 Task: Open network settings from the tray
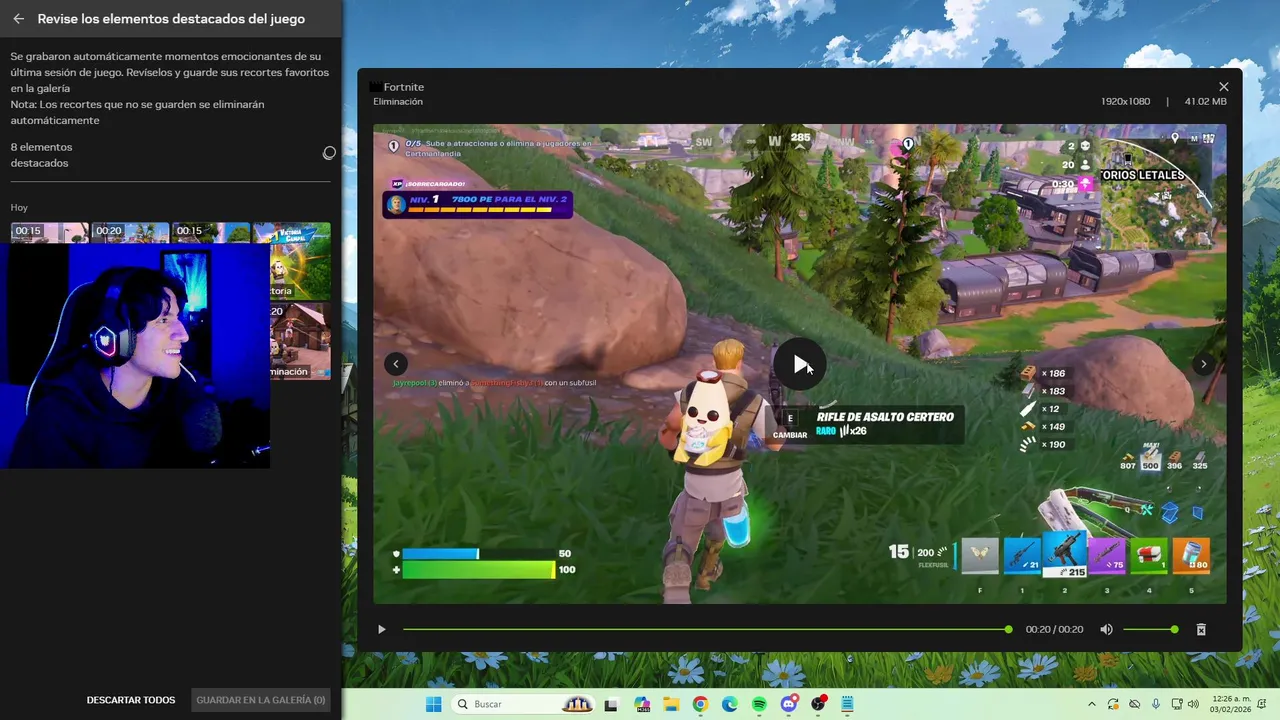pos(1177,704)
